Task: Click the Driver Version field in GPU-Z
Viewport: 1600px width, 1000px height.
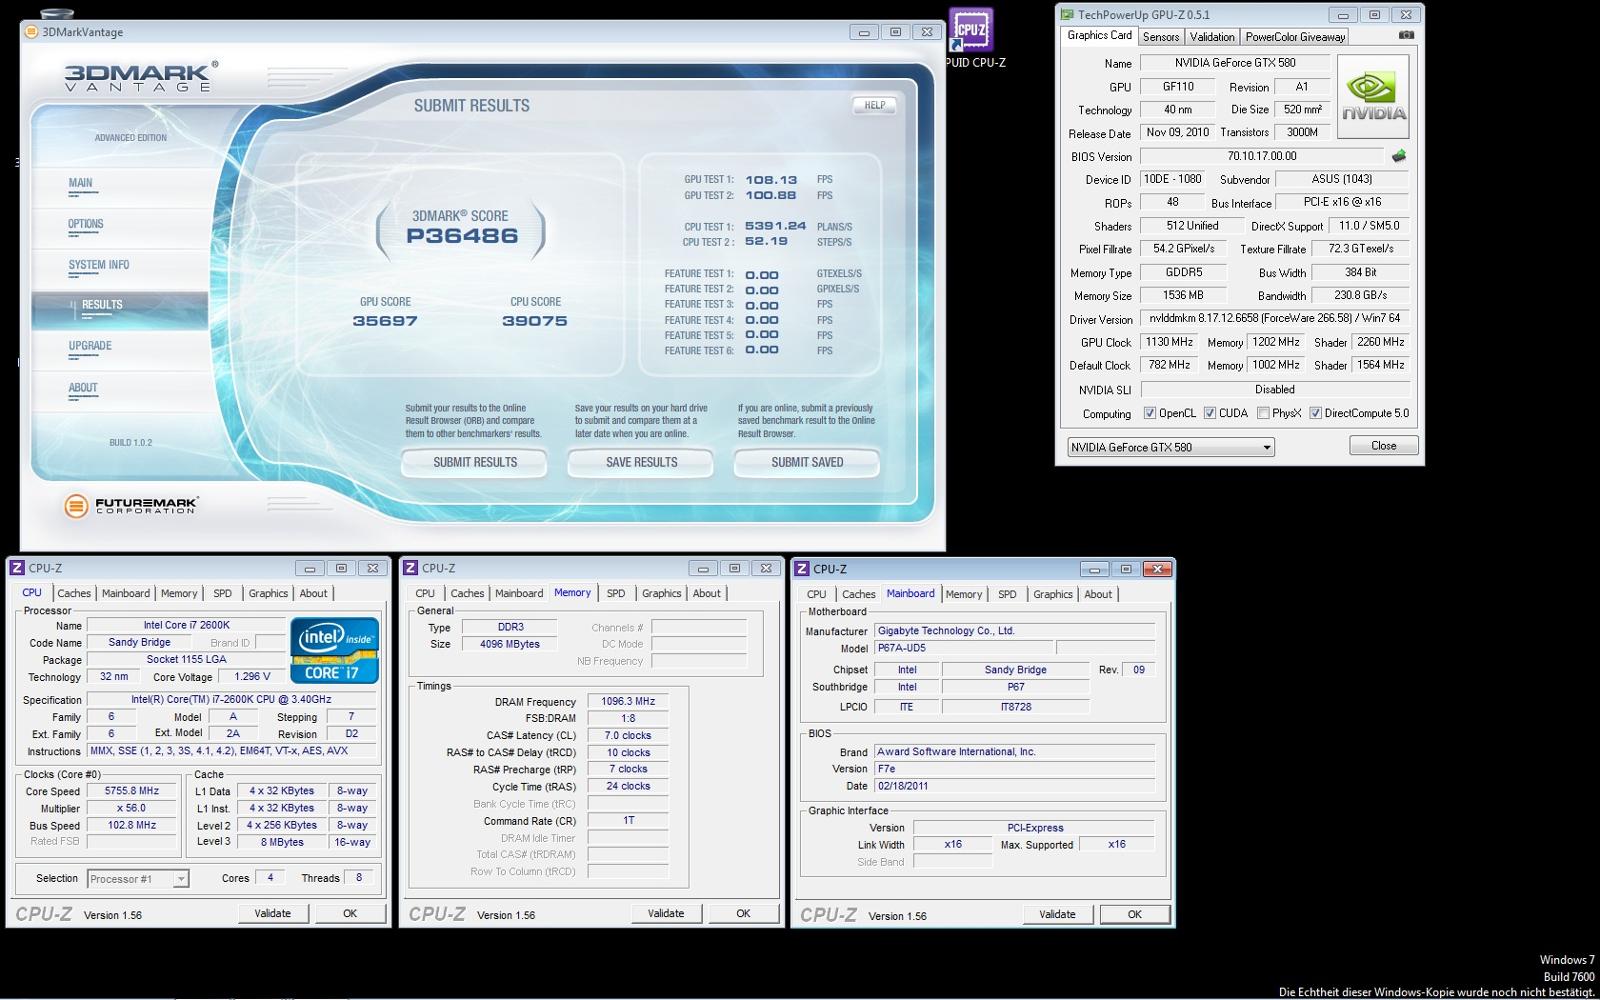Action: pyautogui.click(x=1275, y=318)
